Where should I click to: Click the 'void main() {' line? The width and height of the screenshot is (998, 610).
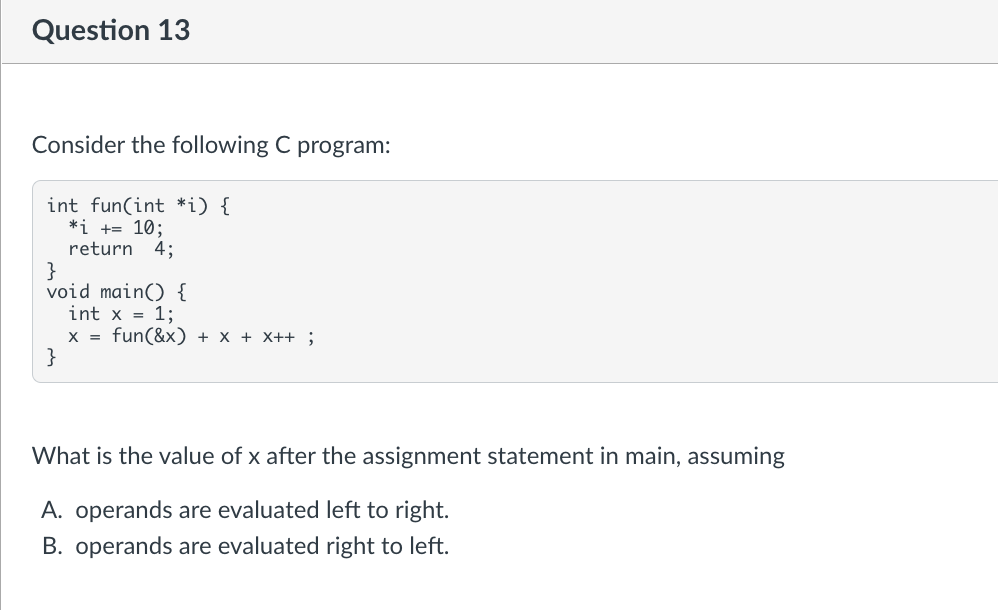pyautogui.click(x=116, y=292)
